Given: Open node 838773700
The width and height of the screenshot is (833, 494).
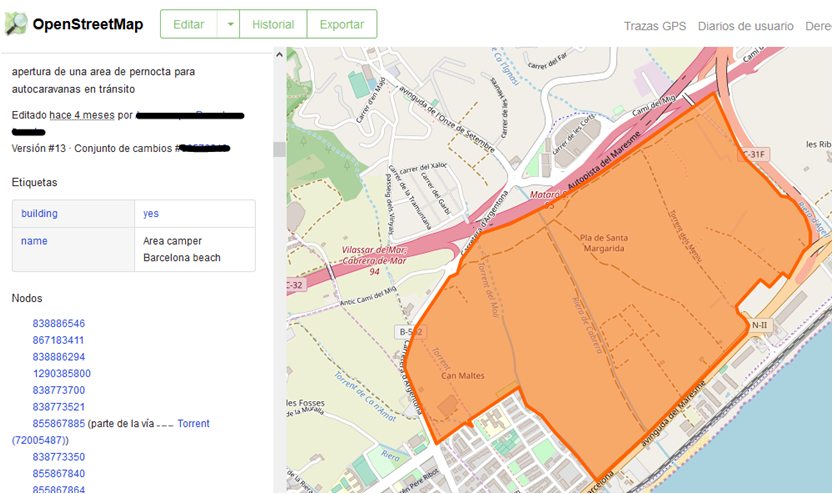Looking at the screenshot, I should coord(58,390).
